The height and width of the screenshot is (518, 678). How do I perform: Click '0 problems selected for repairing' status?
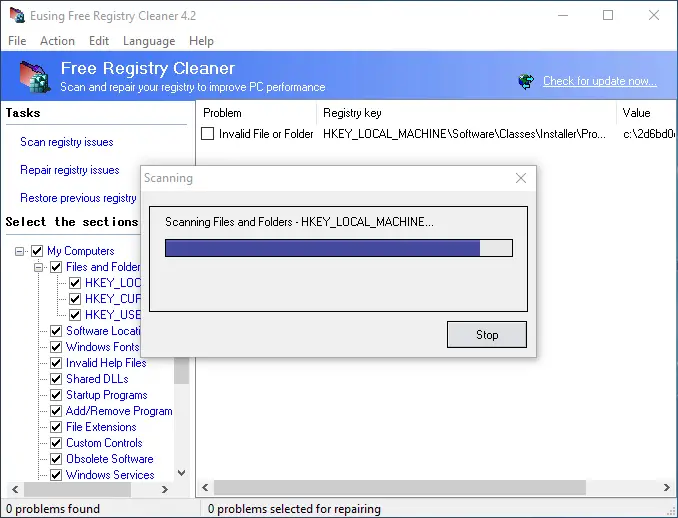pyautogui.click(x=294, y=509)
